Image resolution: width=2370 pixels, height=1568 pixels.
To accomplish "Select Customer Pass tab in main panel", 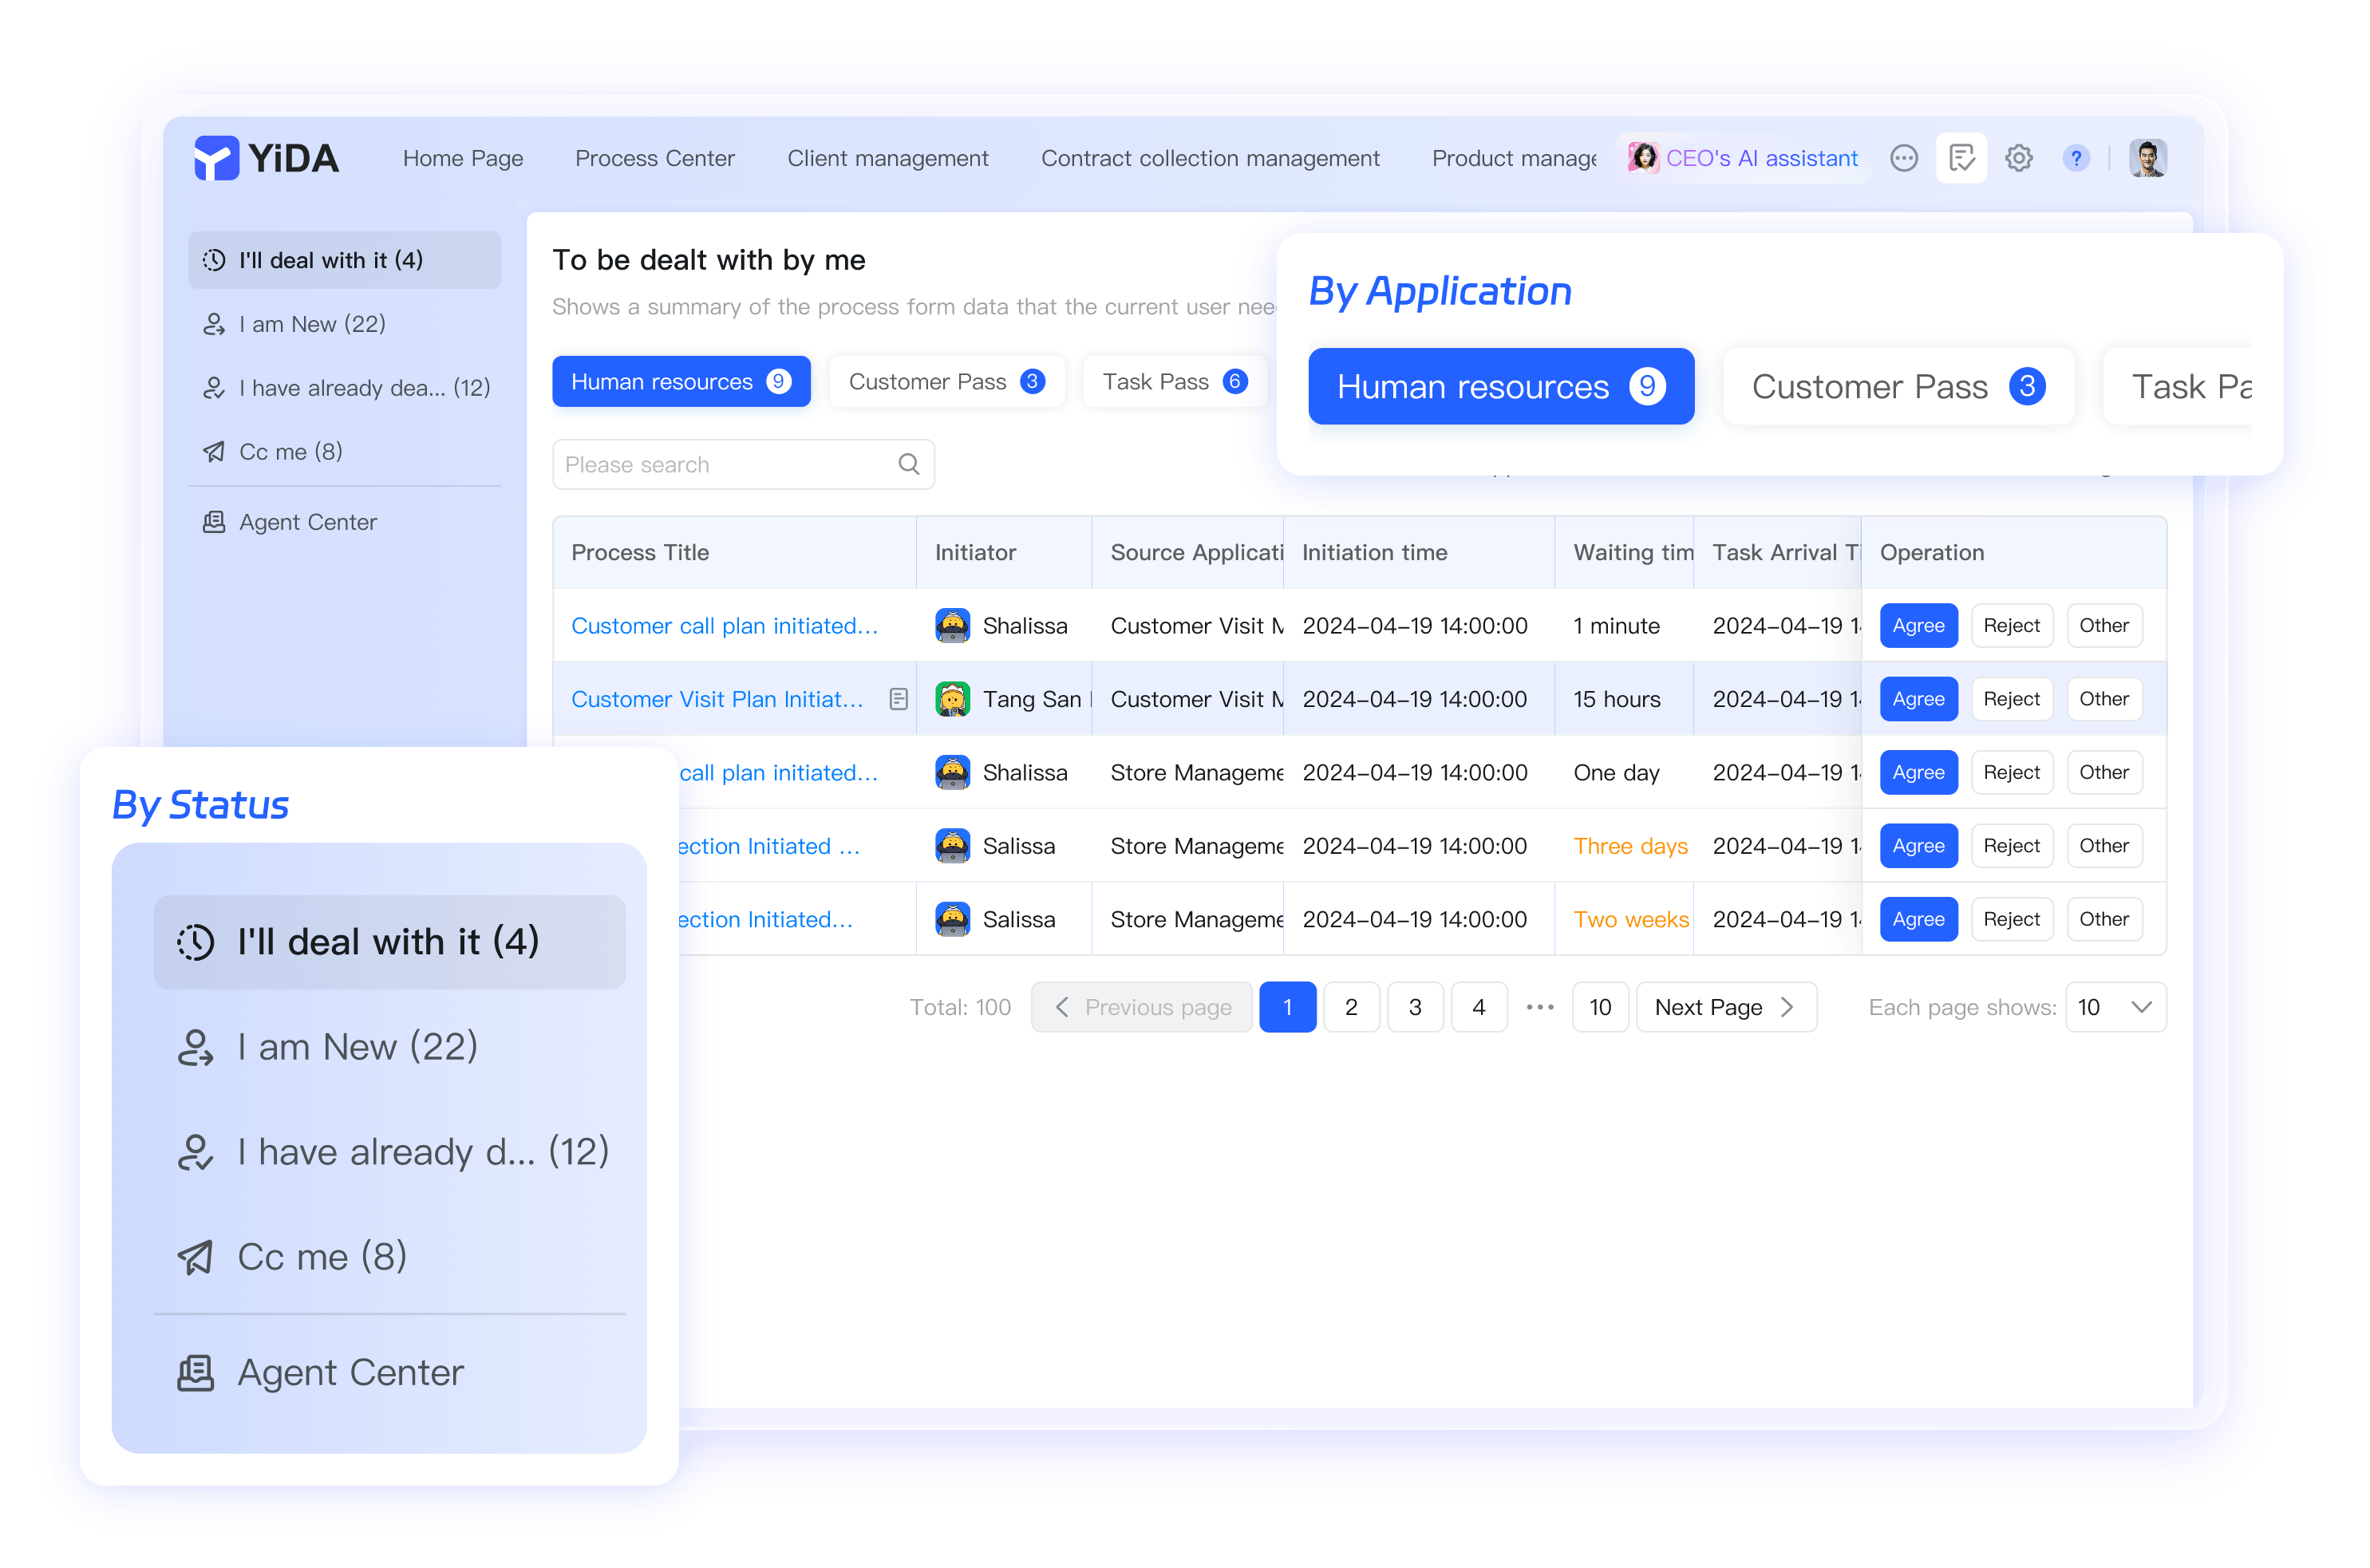I will point(946,381).
